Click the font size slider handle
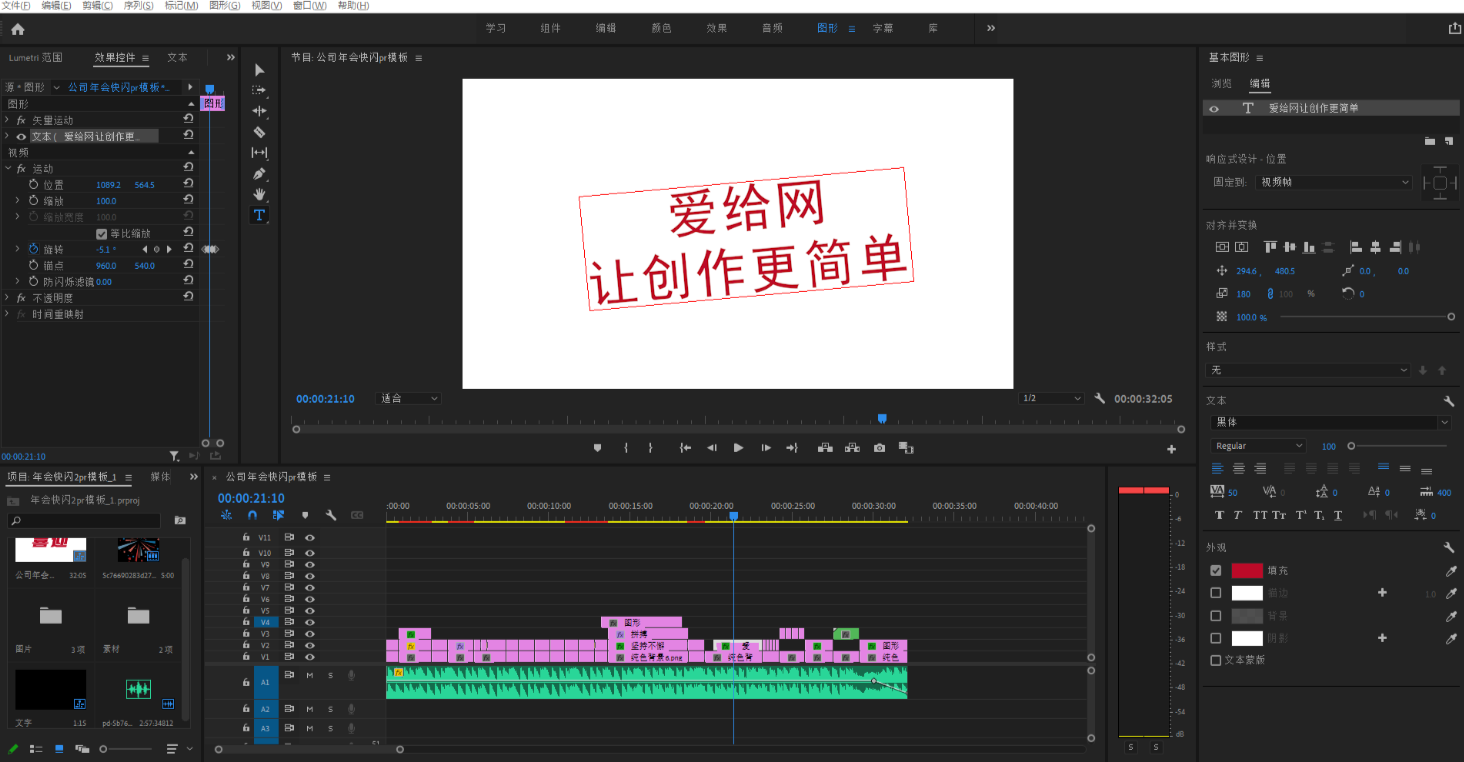The height and width of the screenshot is (762, 1464). (x=1351, y=446)
